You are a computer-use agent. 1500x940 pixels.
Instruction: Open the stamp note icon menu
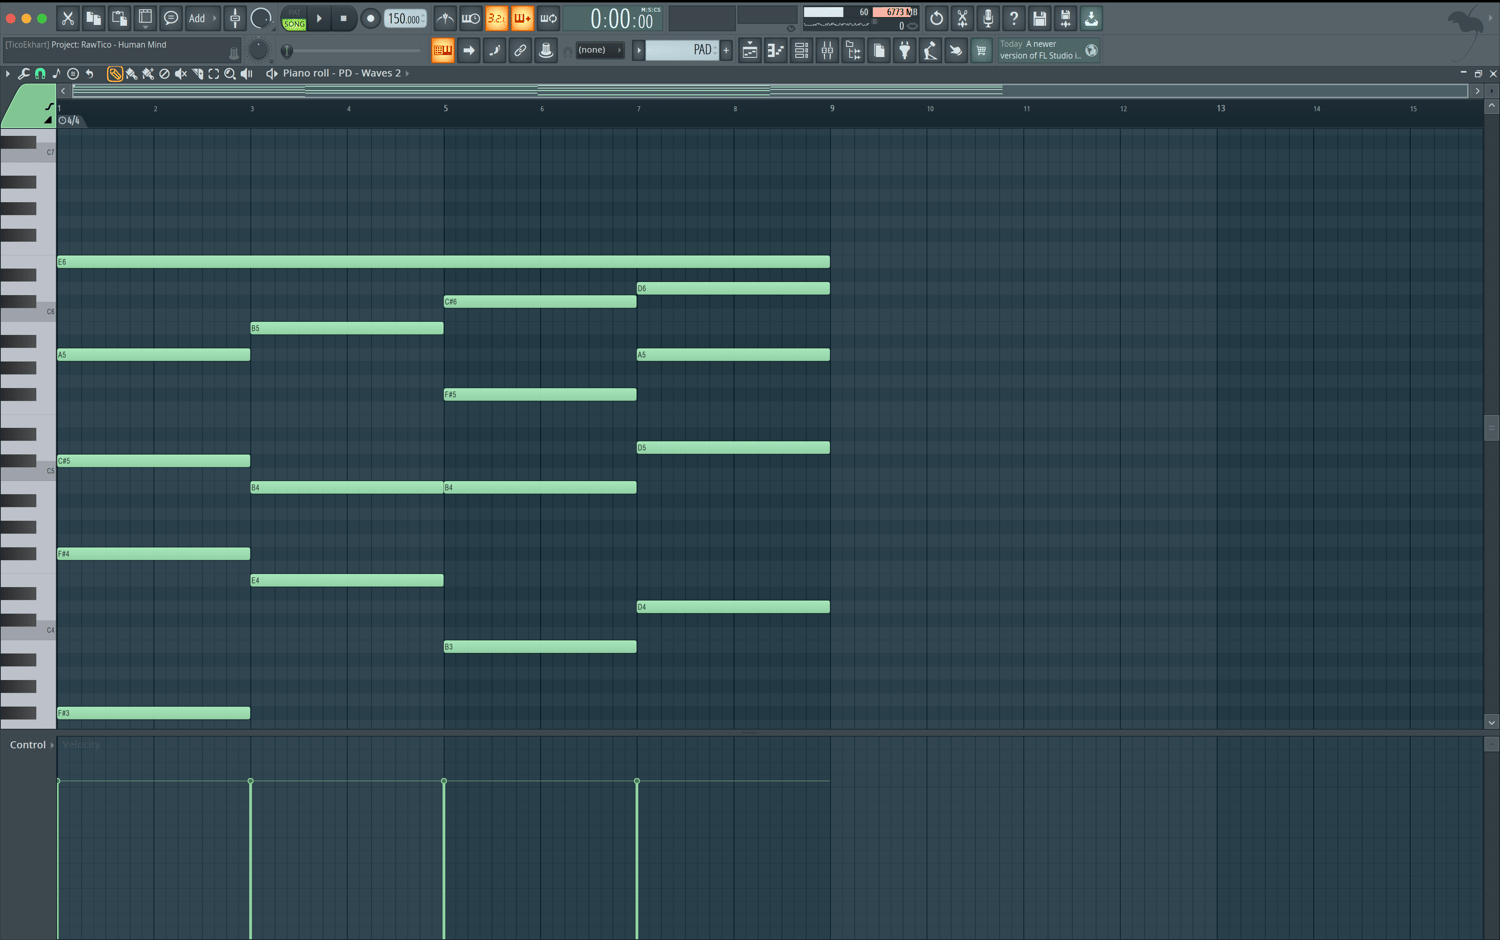tap(56, 73)
